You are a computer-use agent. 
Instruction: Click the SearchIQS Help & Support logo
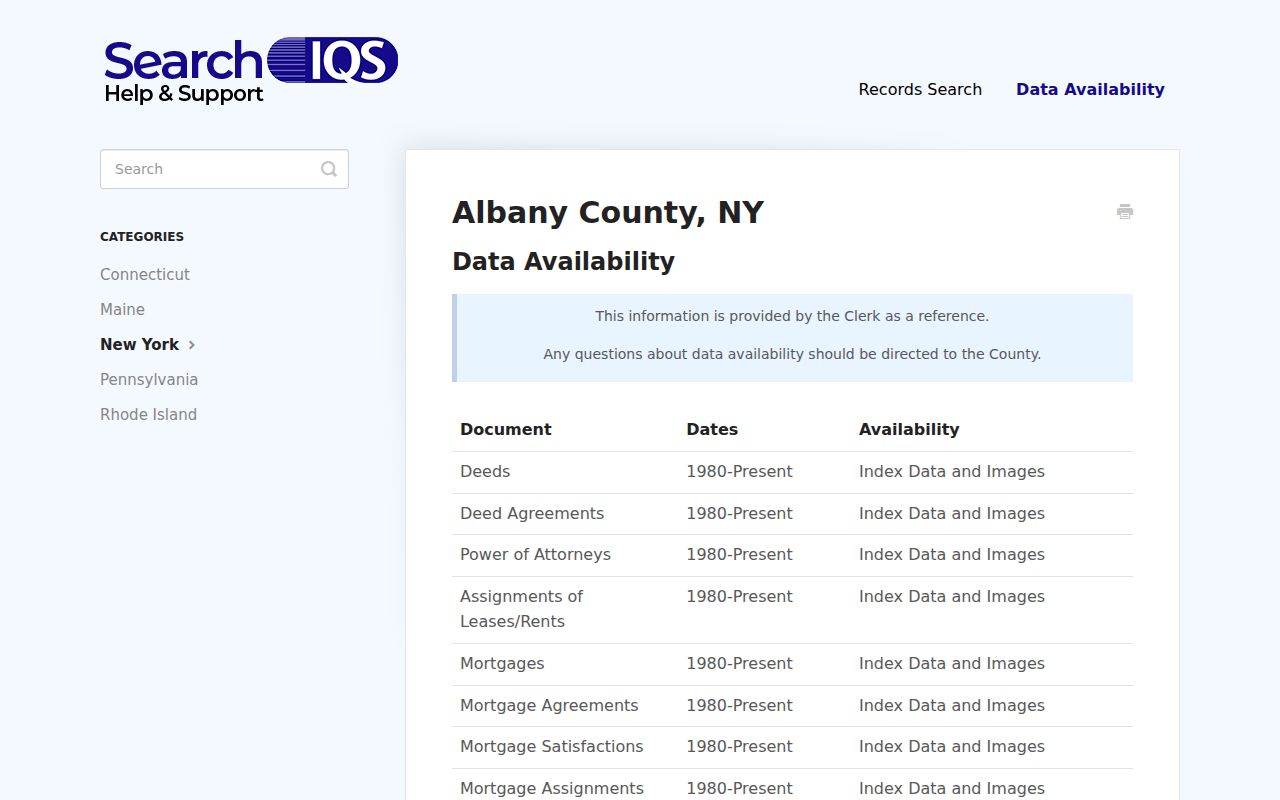click(251, 71)
